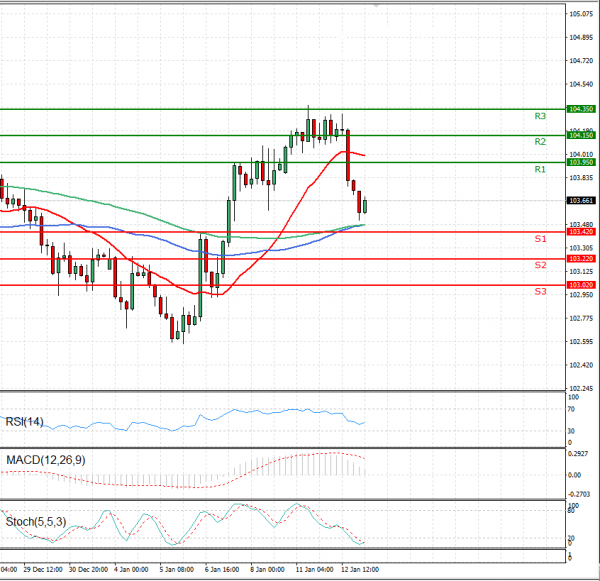Select the R3 resistance label

click(540, 117)
